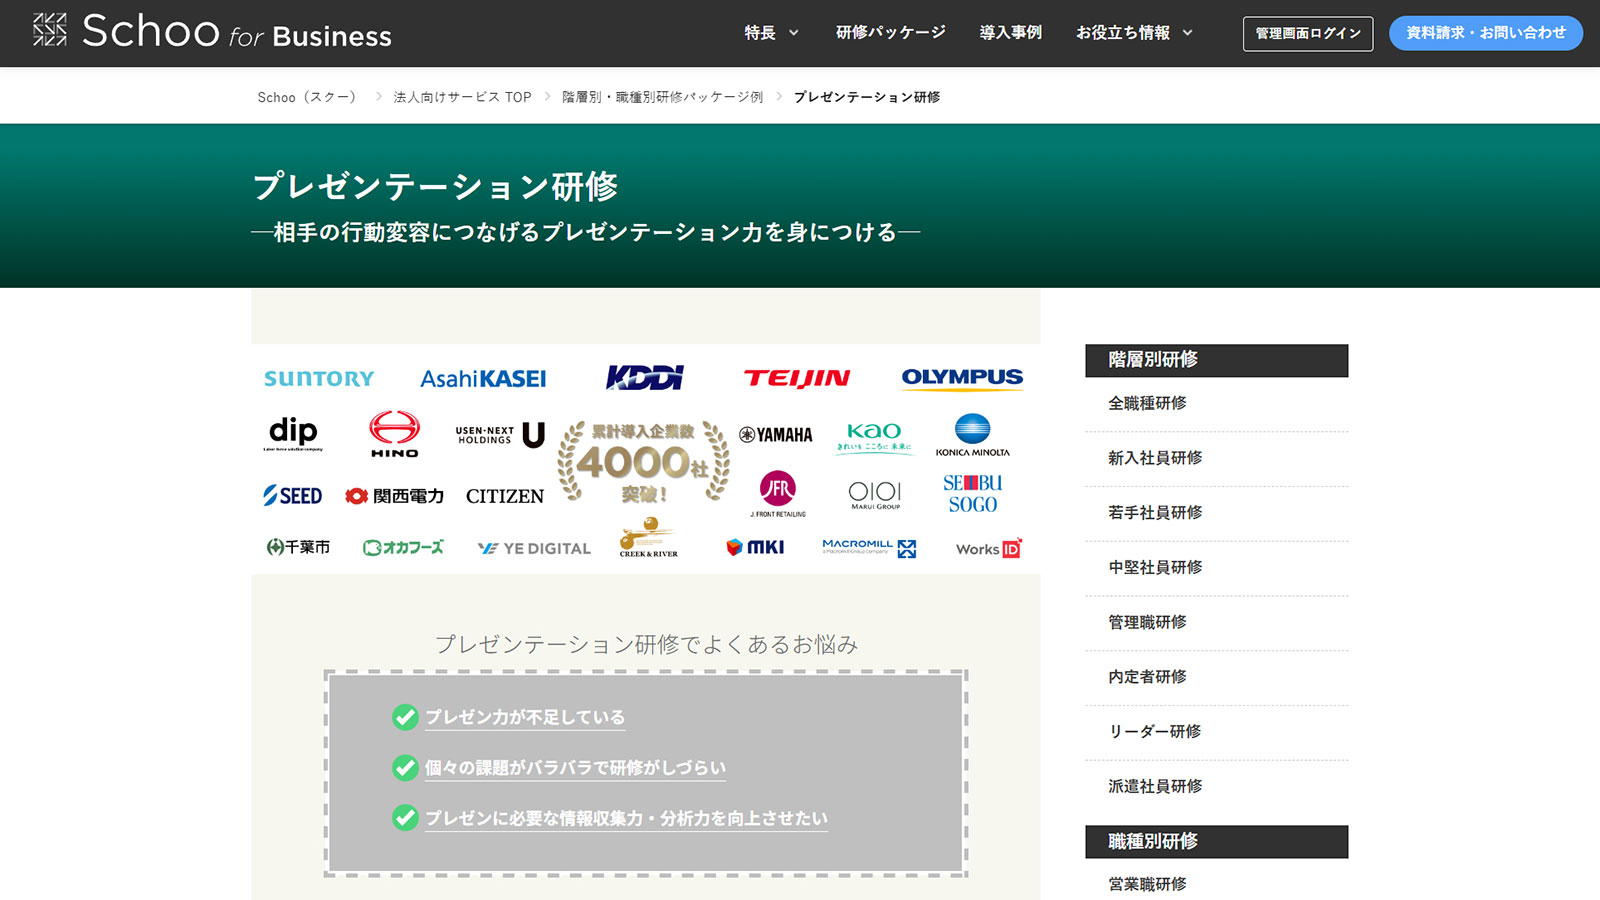Click the プレゼンテーション研修 page heading
The width and height of the screenshot is (1600, 900).
[x=435, y=187]
